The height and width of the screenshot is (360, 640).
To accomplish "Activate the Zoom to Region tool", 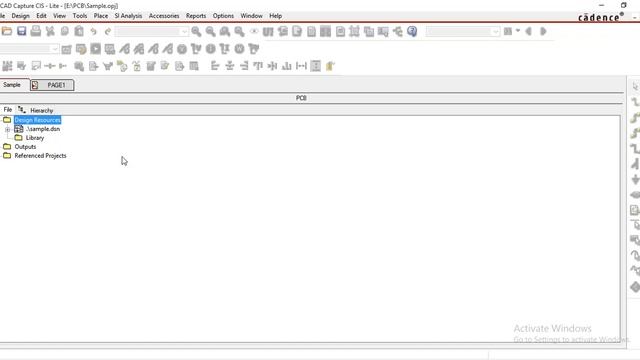I will (225, 31).
